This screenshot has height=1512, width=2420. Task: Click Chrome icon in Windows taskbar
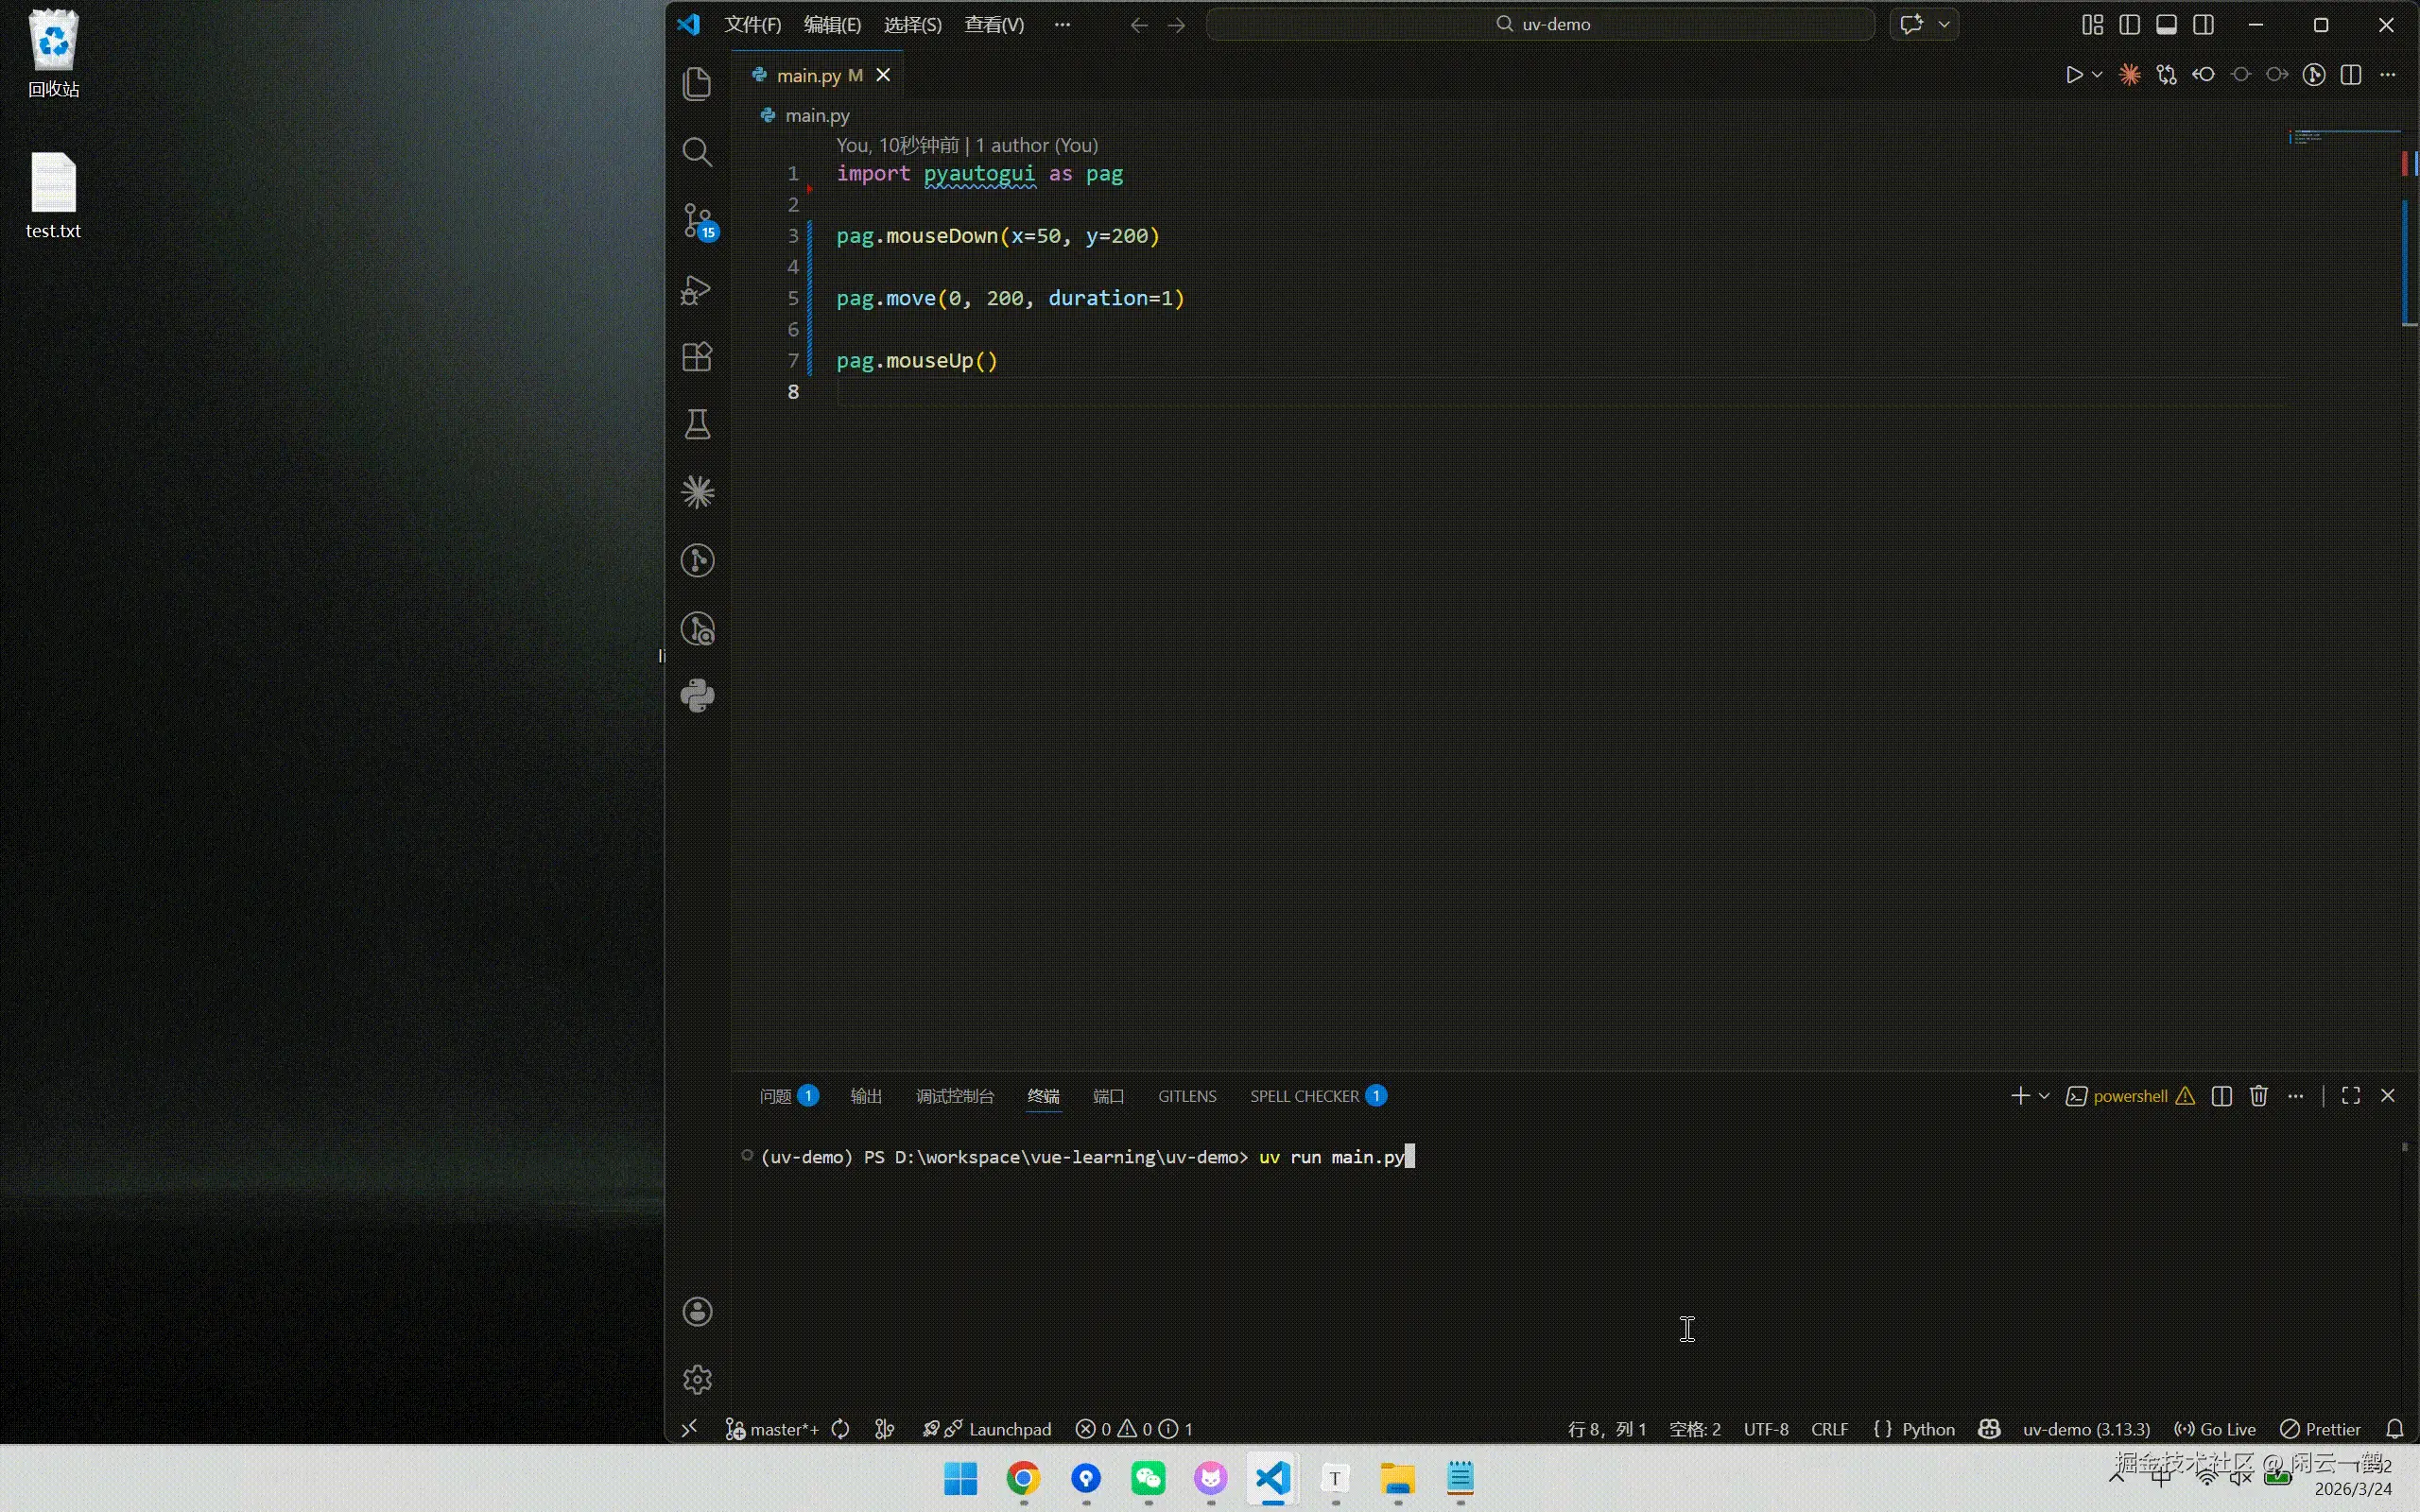(1023, 1478)
